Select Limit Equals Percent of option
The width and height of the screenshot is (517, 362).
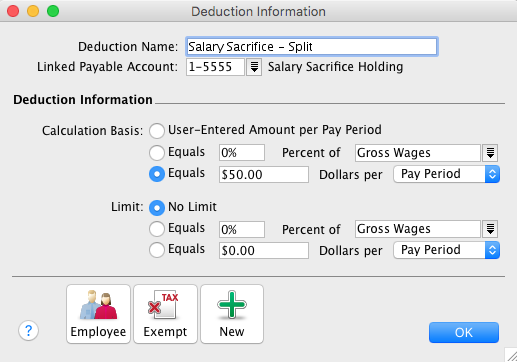[x=157, y=229]
